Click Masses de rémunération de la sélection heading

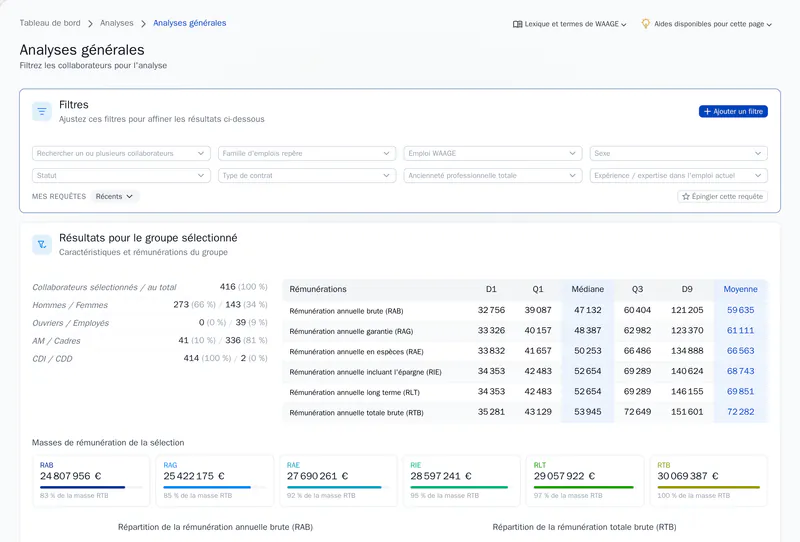[108, 442]
